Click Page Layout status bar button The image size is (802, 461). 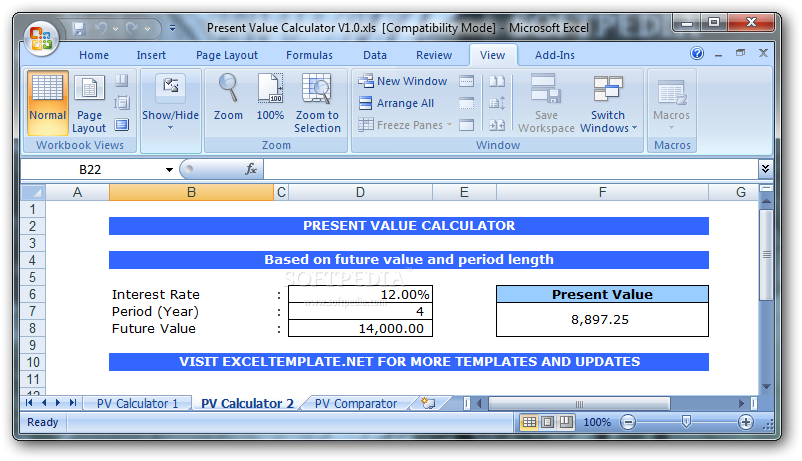[547, 422]
